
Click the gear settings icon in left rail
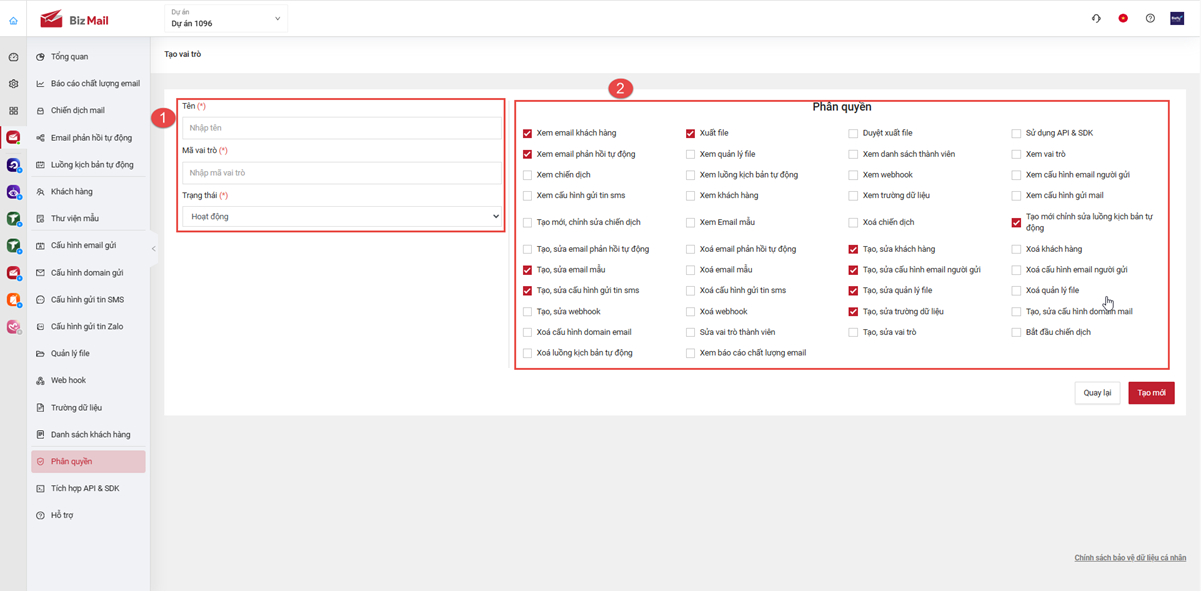13,84
